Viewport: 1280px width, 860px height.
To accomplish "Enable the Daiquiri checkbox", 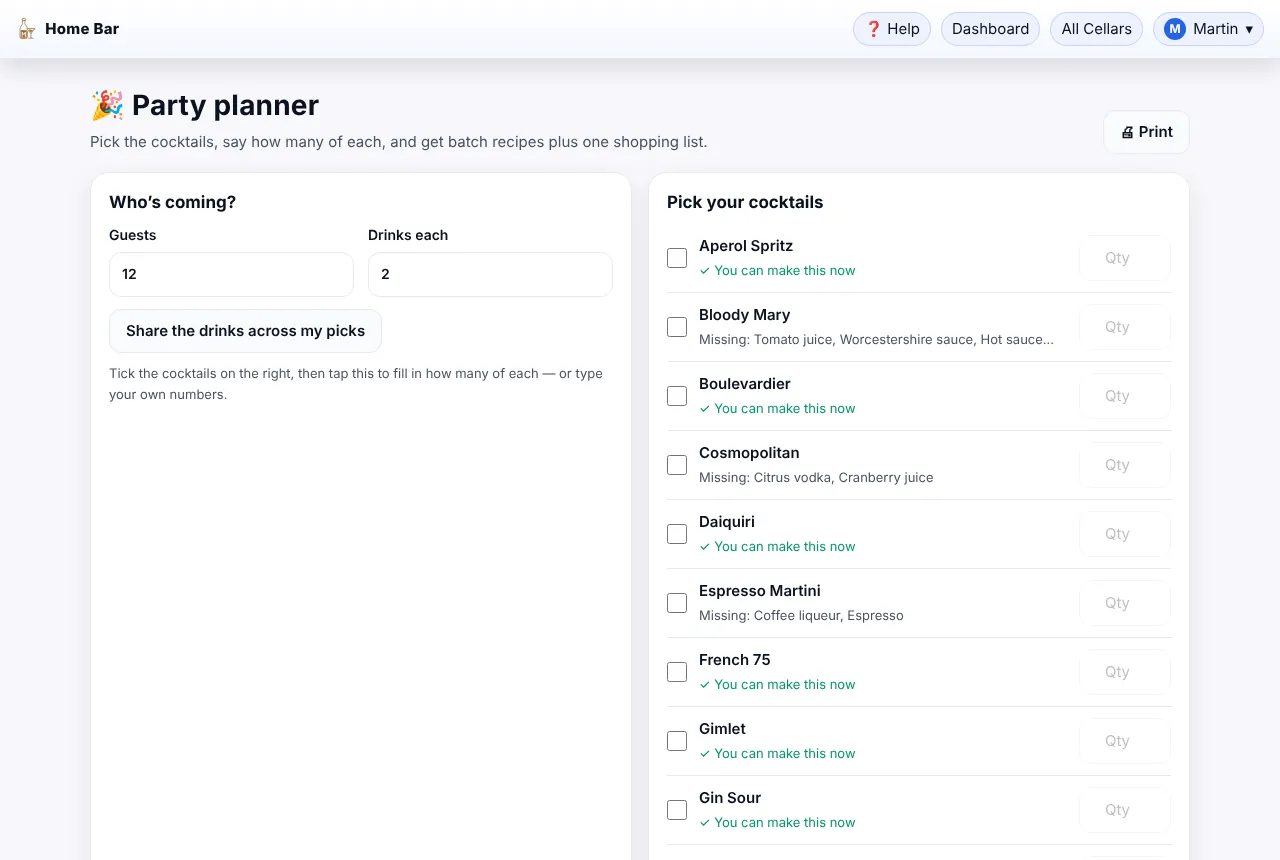I will [677, 534].
